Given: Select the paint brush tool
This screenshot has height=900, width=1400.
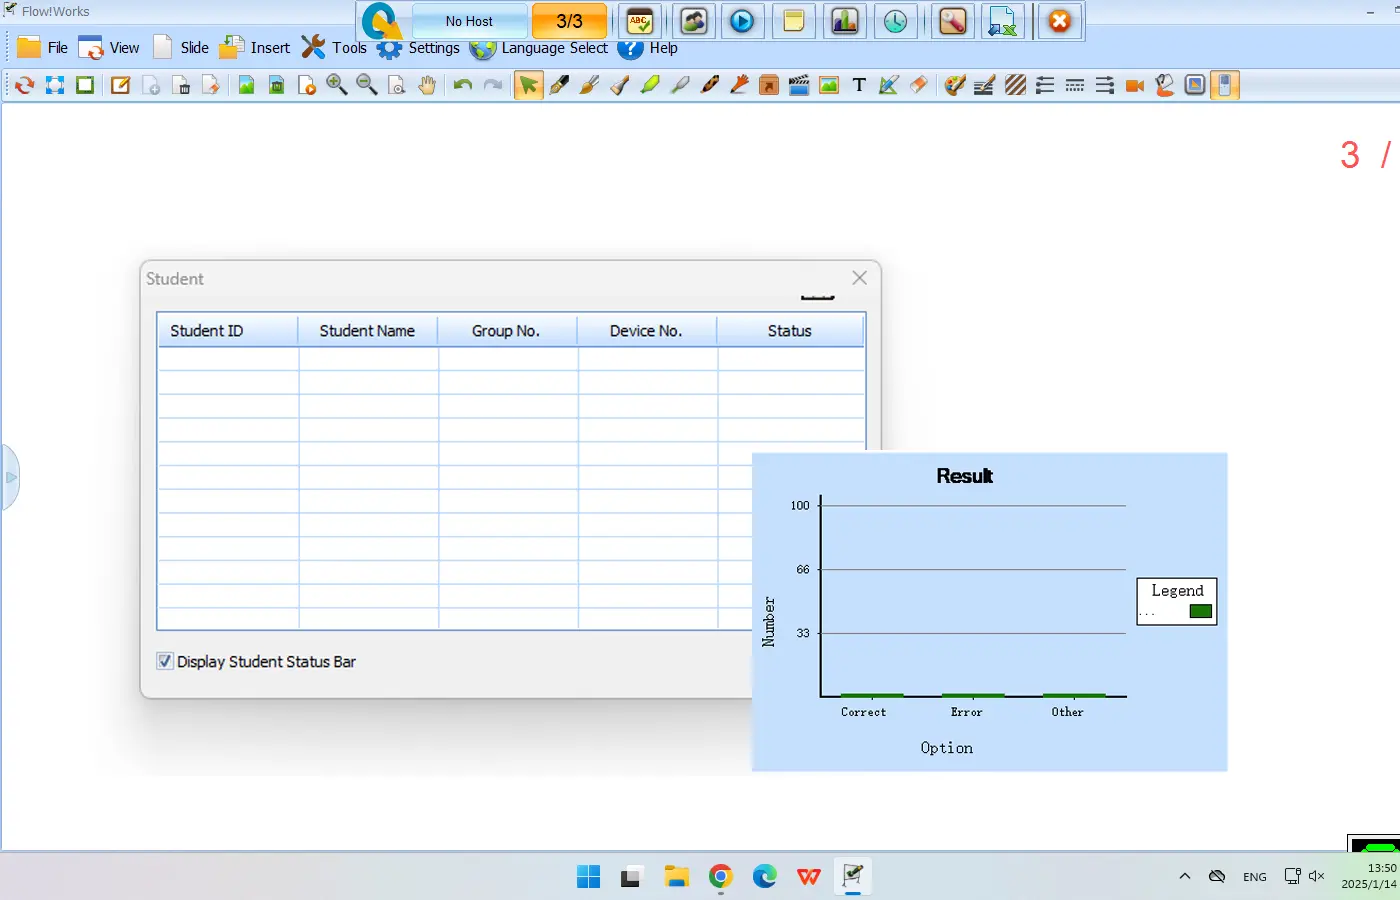Looking at the screenshot, I should coord(589,85).
